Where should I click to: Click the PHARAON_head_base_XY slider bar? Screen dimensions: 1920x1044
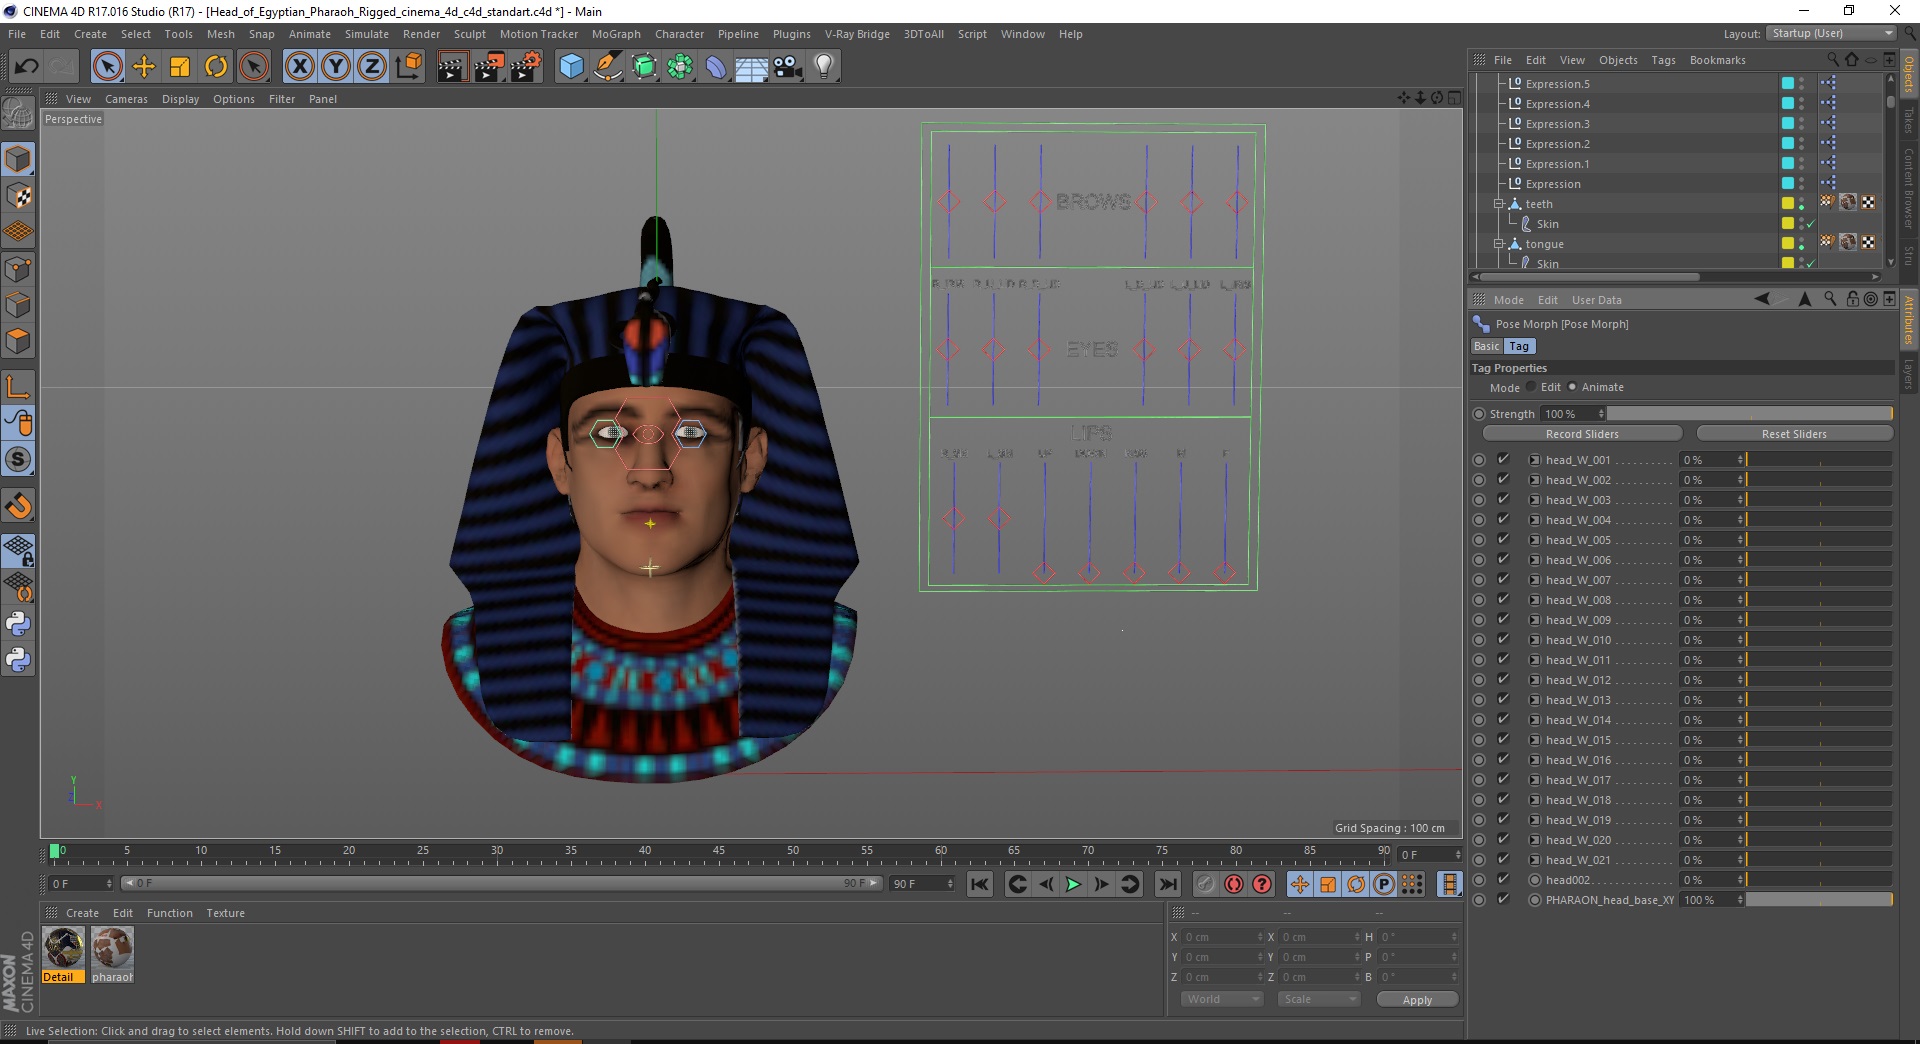coord(1819,900)
